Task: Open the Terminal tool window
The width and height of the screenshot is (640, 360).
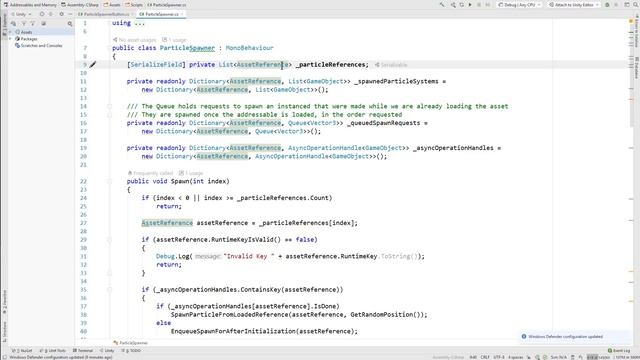Action: coord(83,351)
